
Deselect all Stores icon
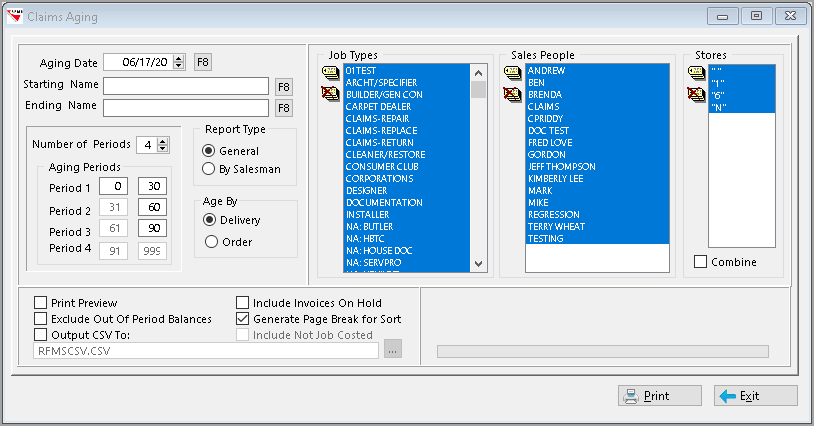(x=696, y=94)
